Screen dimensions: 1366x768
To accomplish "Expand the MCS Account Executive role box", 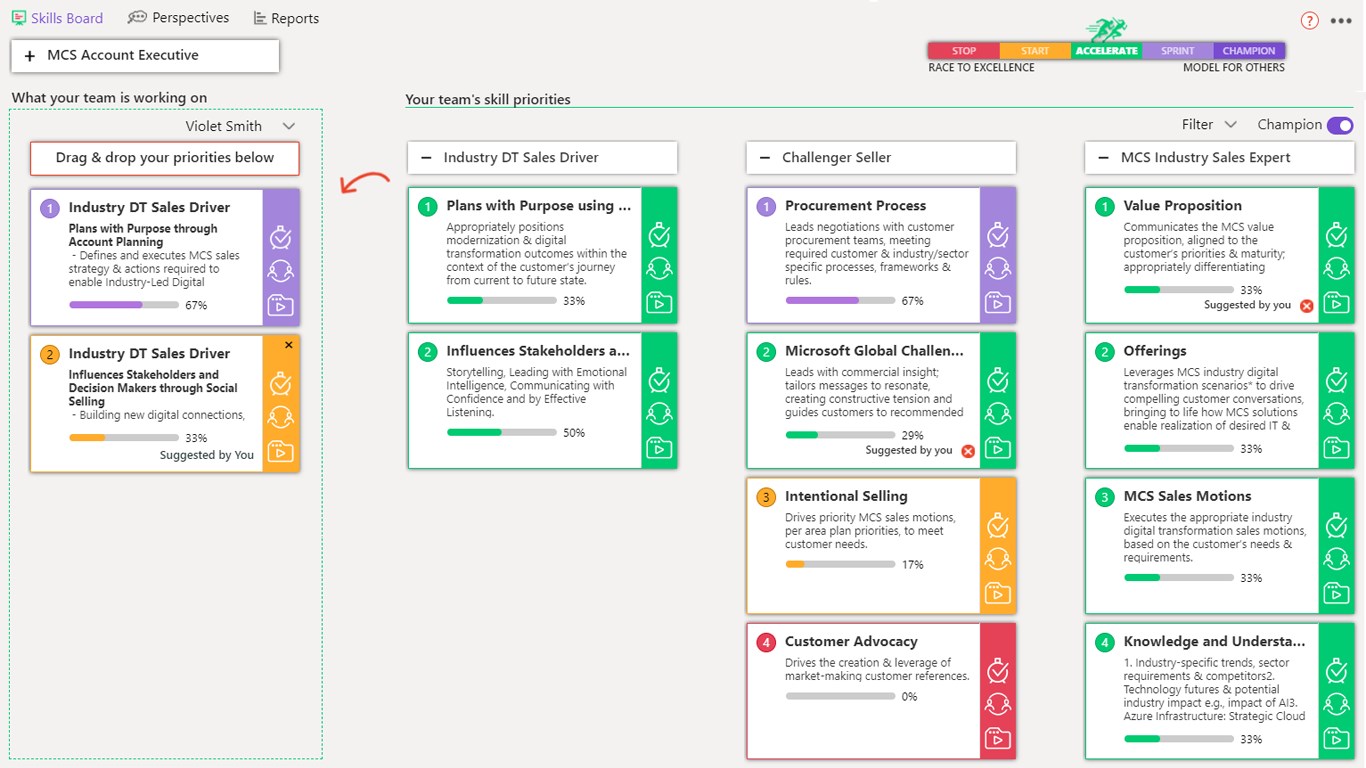I will tap(145, 56).
